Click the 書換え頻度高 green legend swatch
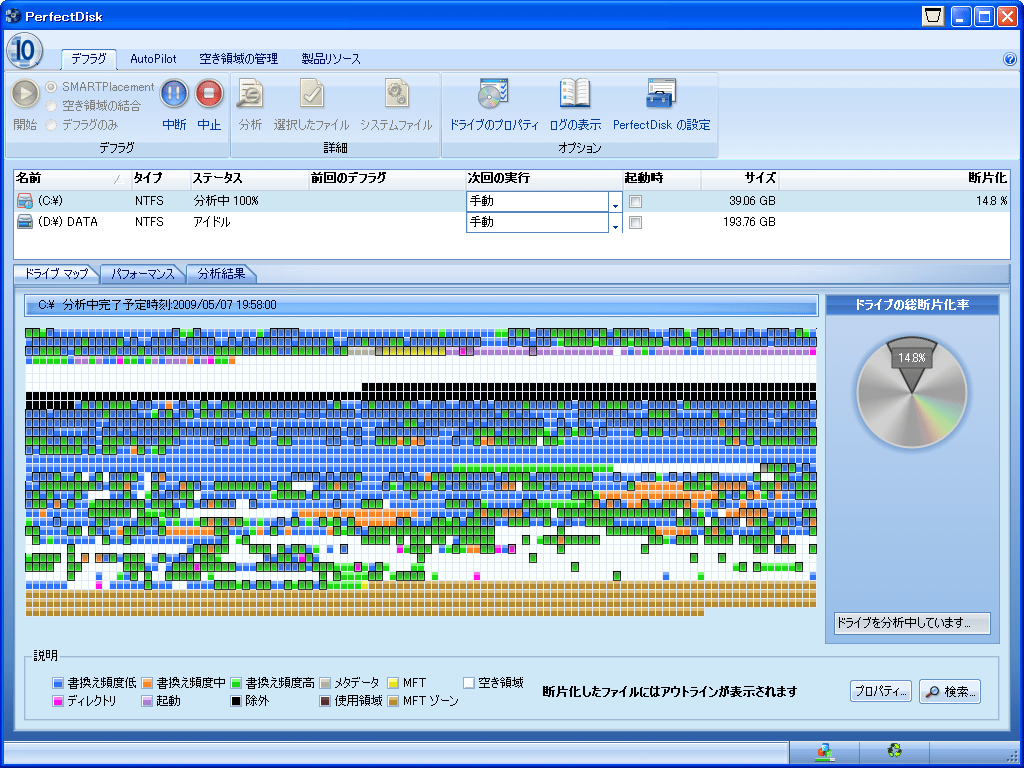 (236, 684)
